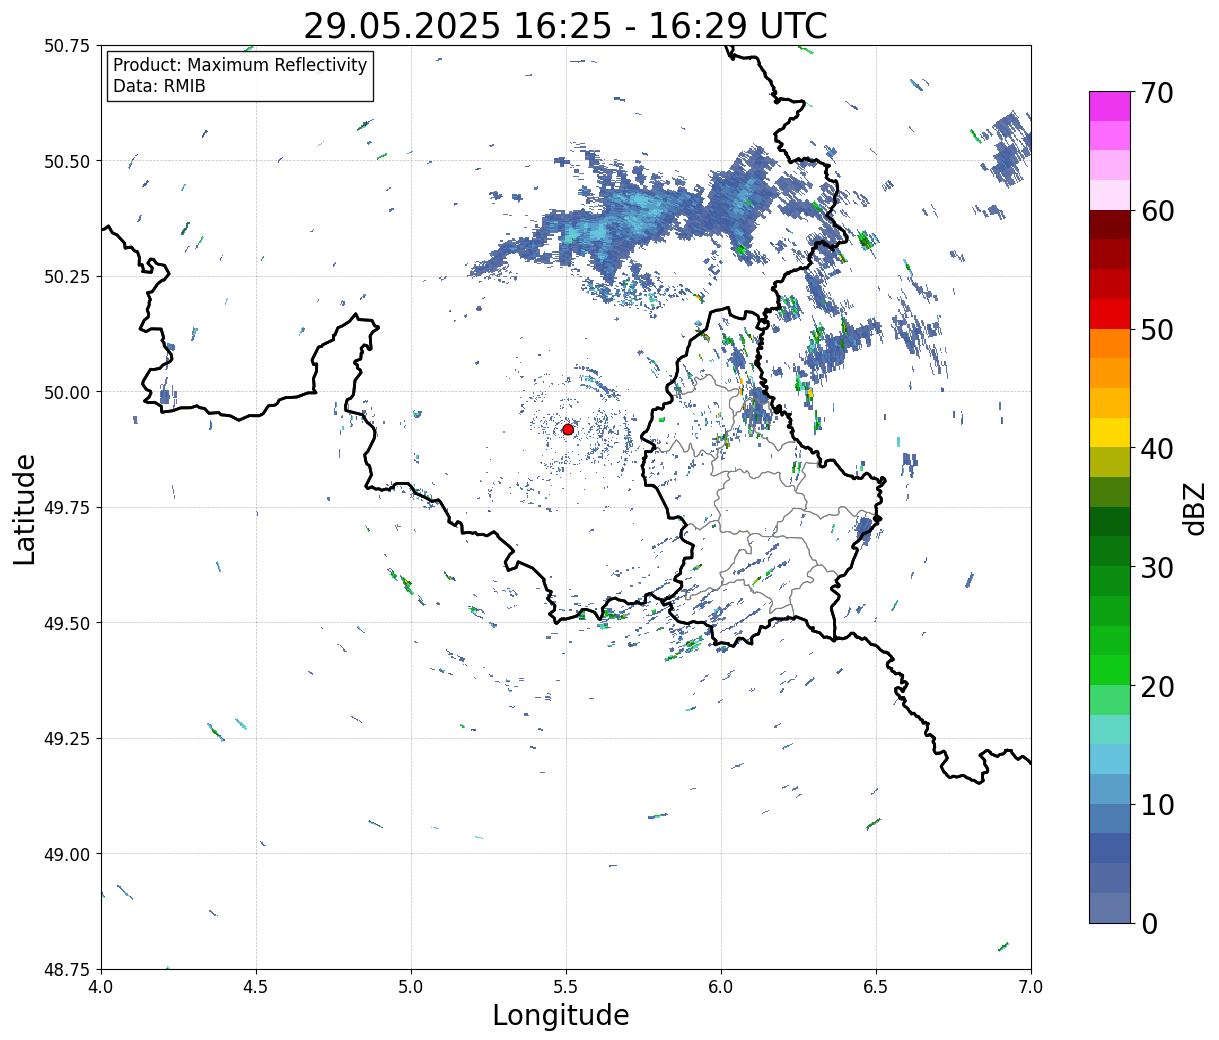The height and width of the screenshot is (1040, 1219).
Task: Click longitude tick label 6.0
Action: (x=721, y=987)
